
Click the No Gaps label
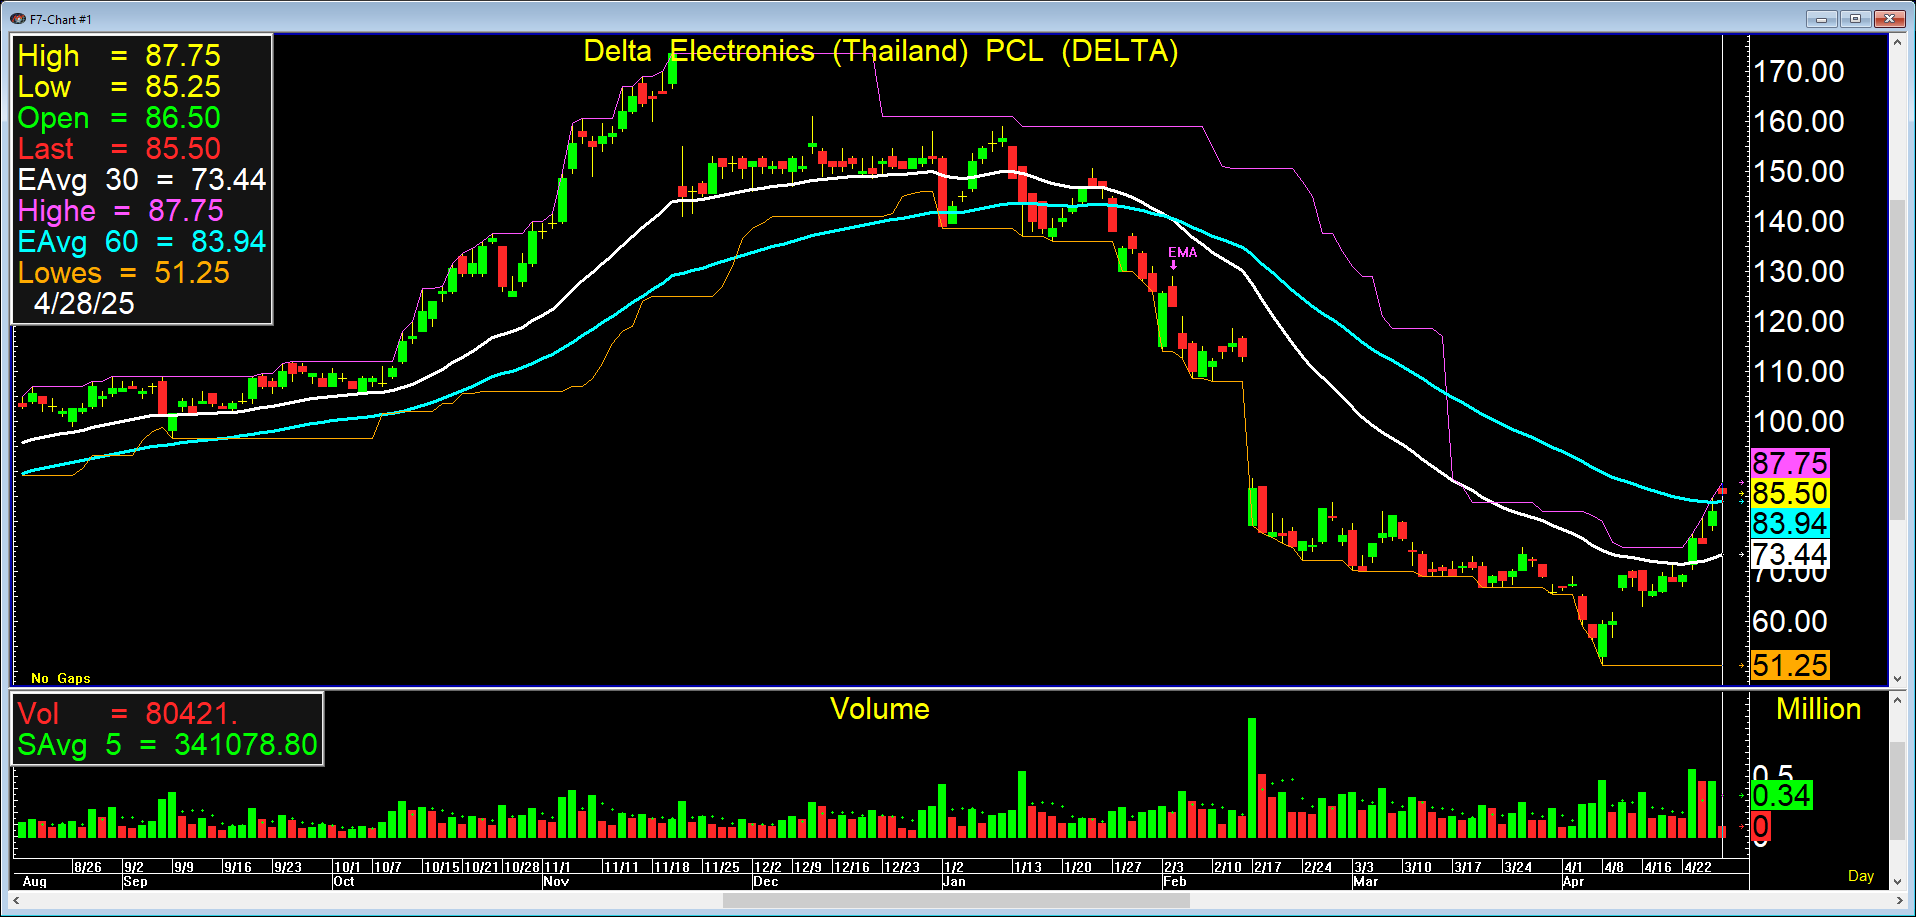[61, 678]
